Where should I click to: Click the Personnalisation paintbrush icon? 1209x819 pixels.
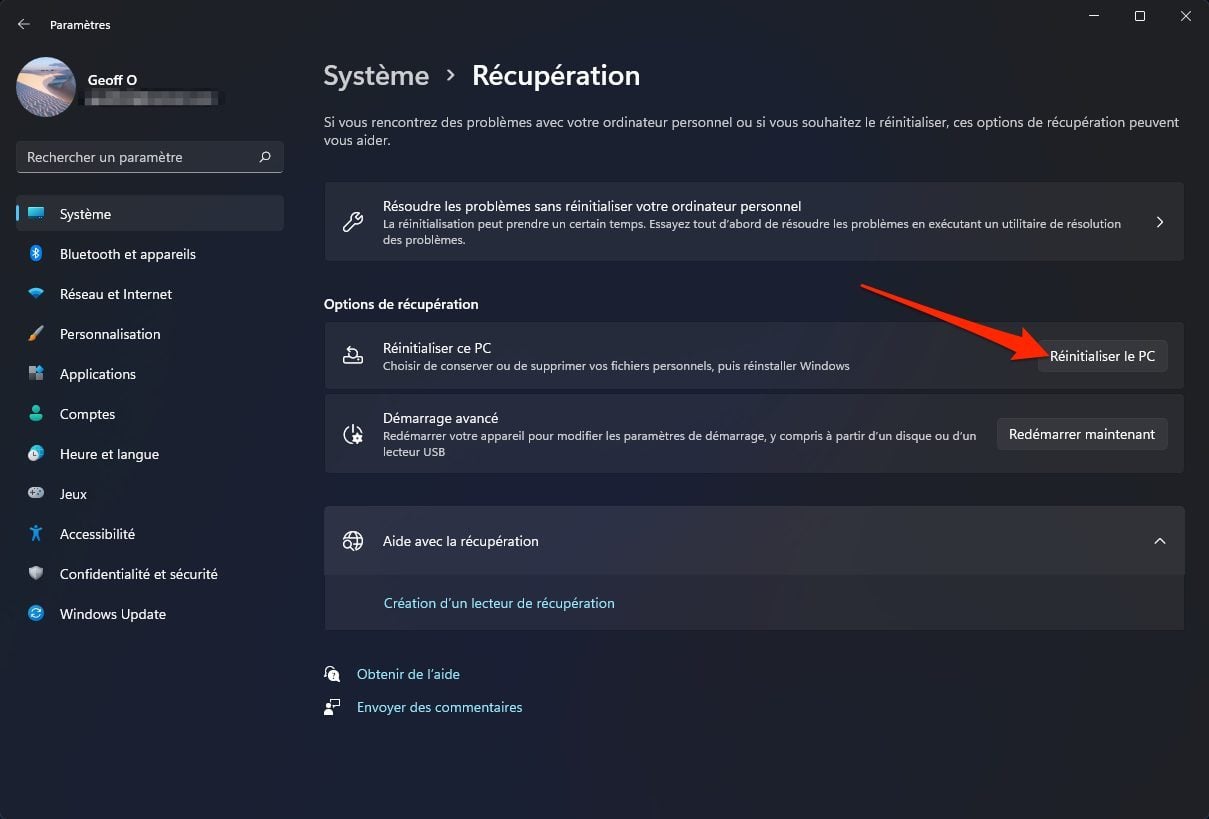(x=36, y=334)
